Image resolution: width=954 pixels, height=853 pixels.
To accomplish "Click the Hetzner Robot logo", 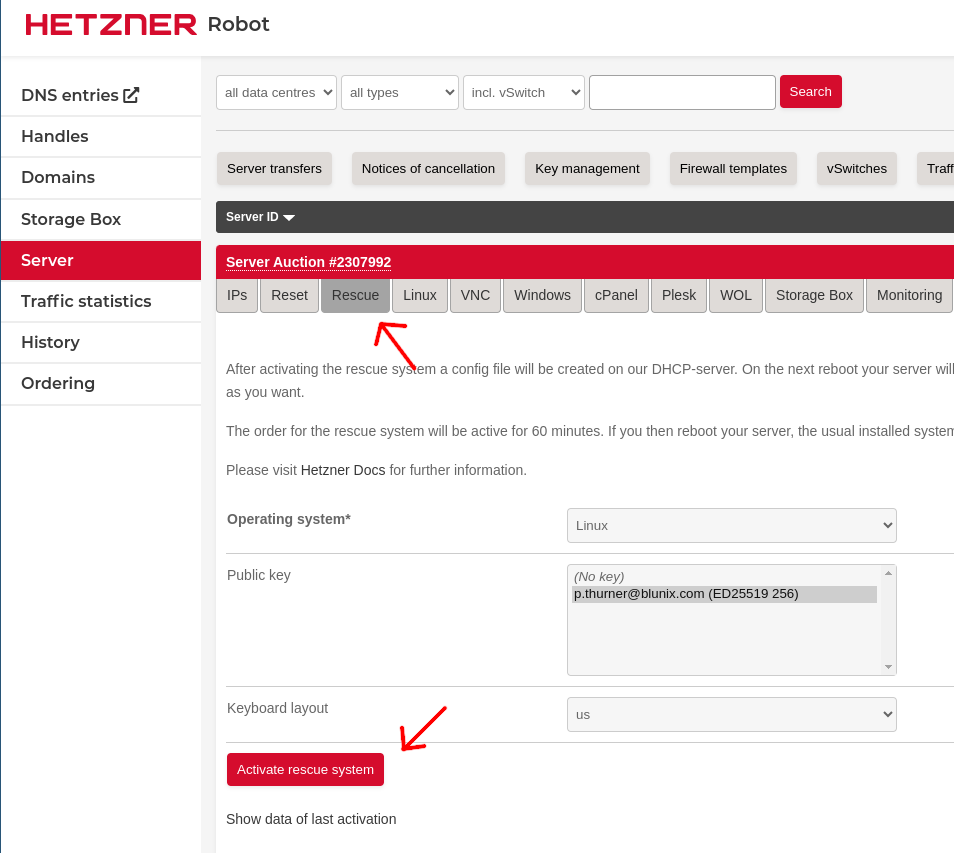I will [x=110, y=23].
